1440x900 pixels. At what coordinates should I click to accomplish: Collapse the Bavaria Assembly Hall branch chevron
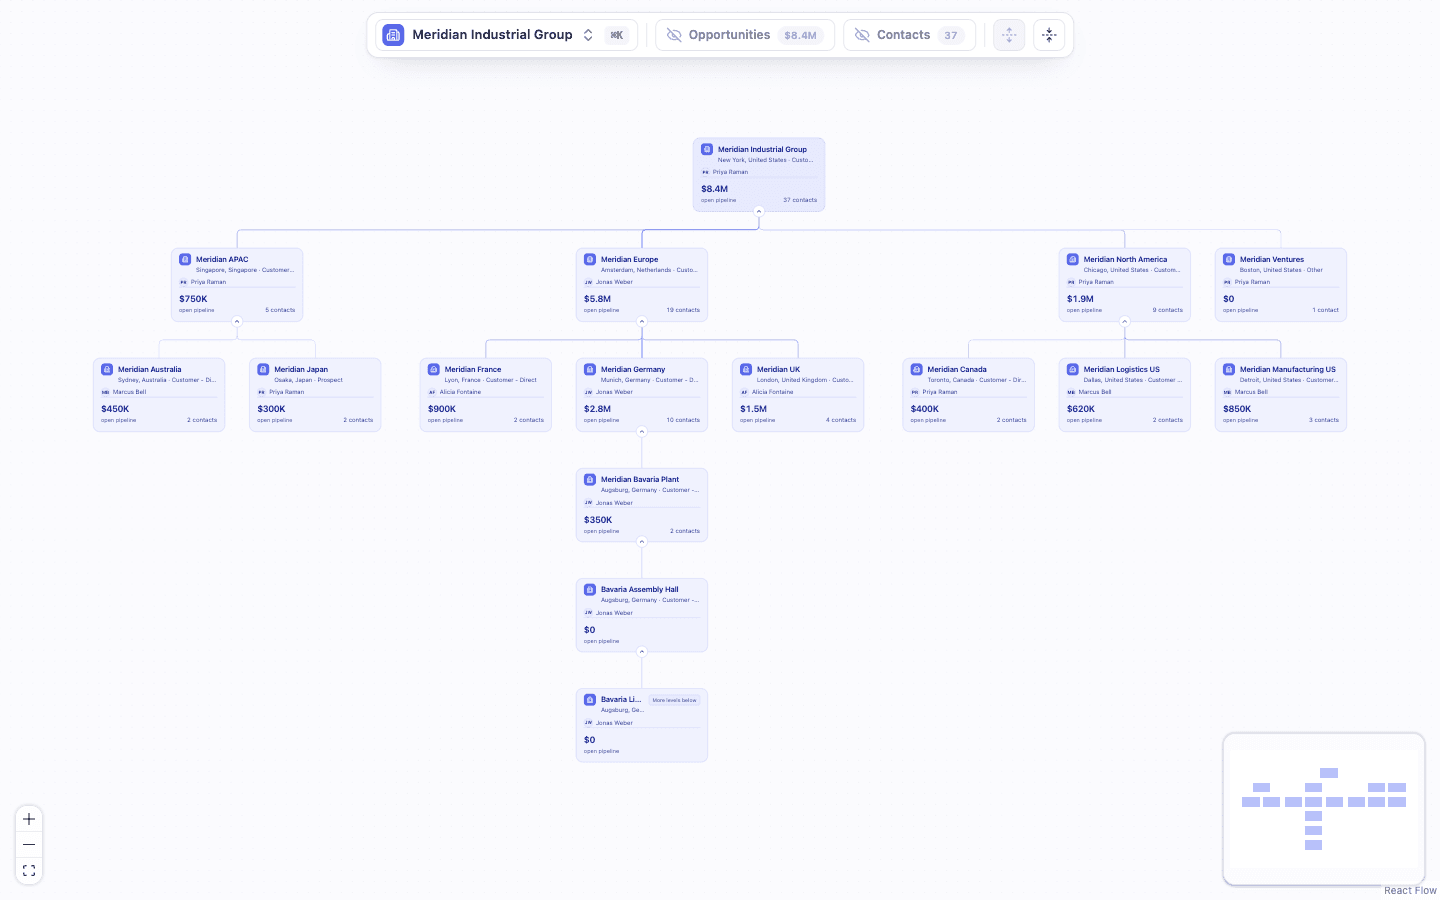click(x=642, y=651)
